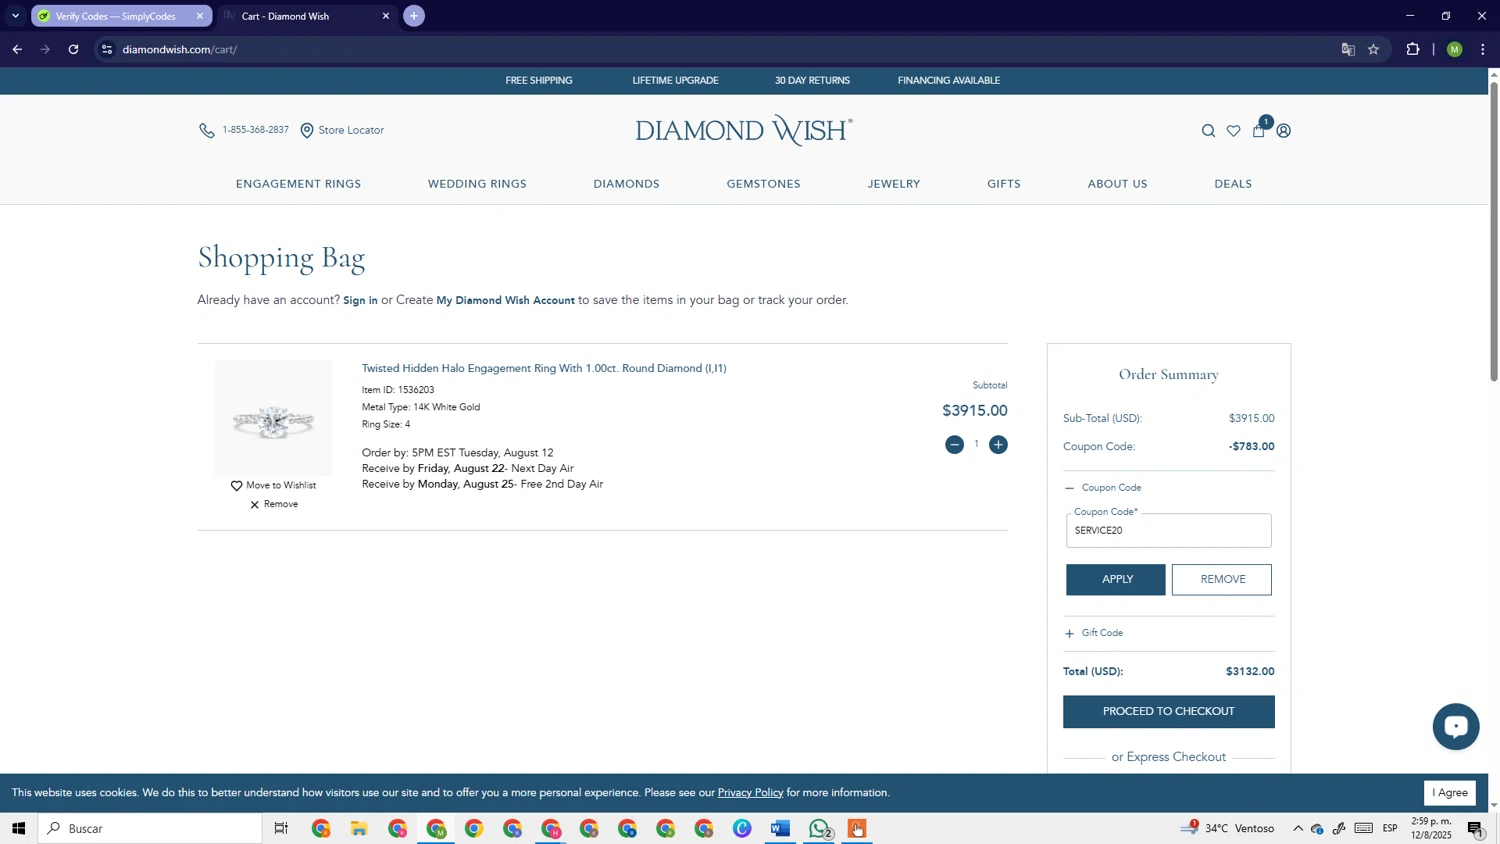Click the taskbar Buscar search box

point(151,829)
